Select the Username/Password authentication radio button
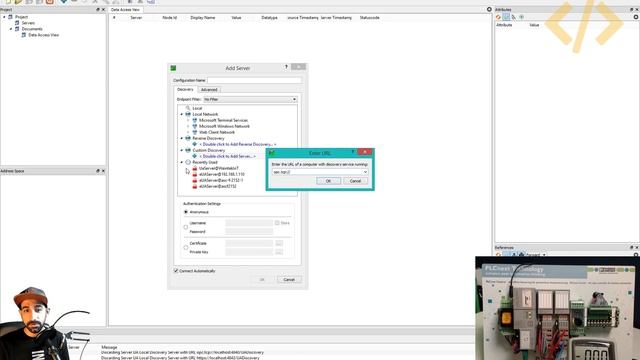Viewport: 640px width, 360px height. point(186,227)
